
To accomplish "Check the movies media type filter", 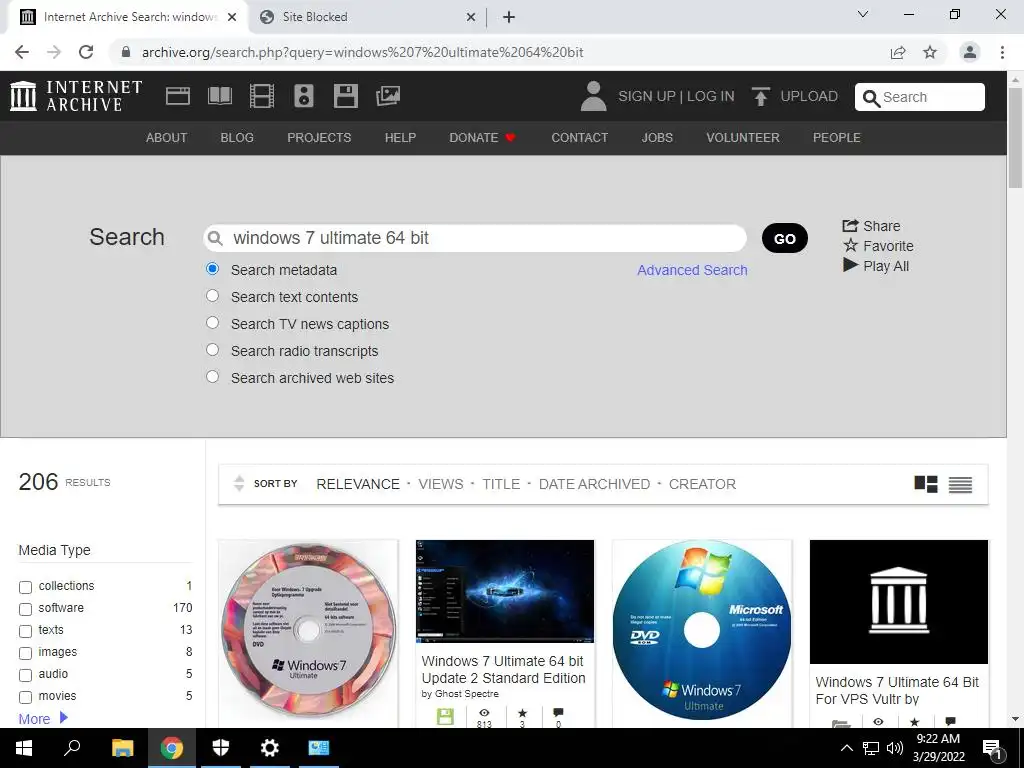I will click(25, 697).
